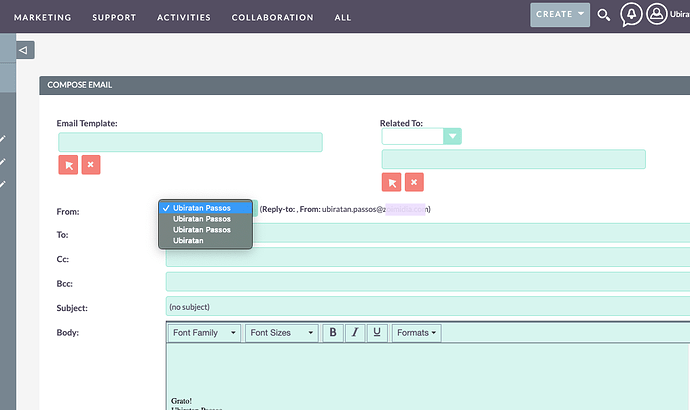Viewport: 690px width, 410px height.
Task: Click into the Cc field
Action: click(x=428, y=257)
